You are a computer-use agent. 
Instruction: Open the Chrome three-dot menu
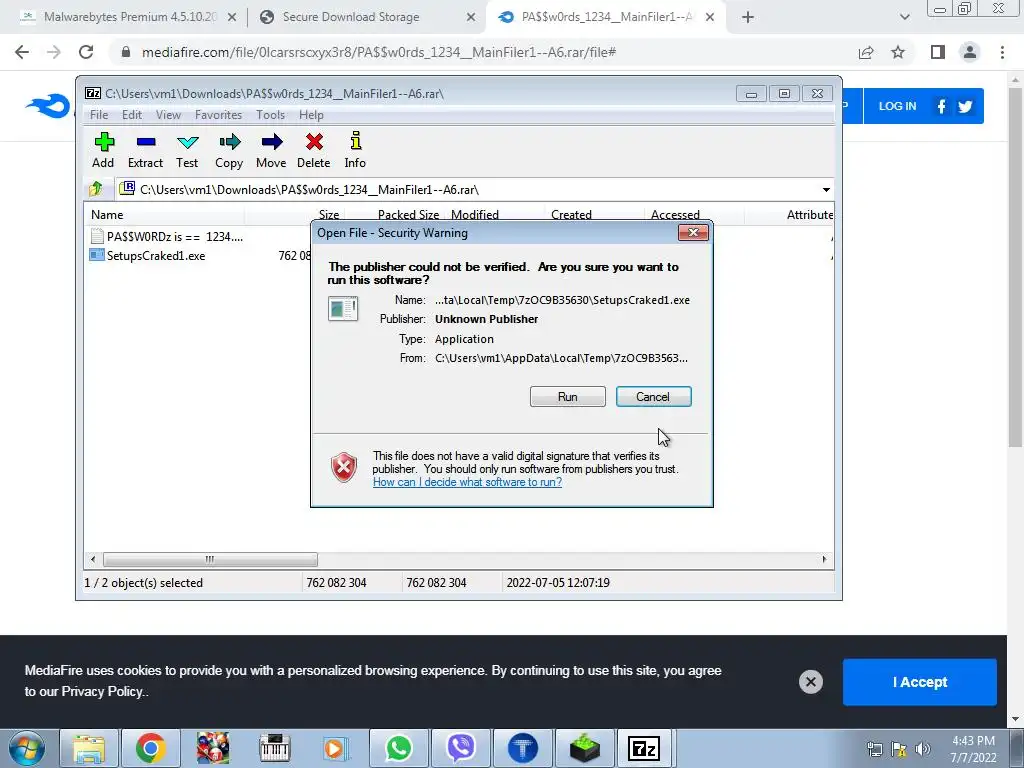tap(1002, 52)
